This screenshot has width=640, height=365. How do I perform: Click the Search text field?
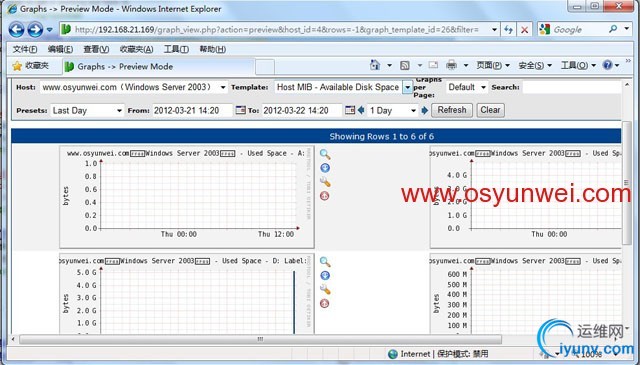tap(572, 87)
